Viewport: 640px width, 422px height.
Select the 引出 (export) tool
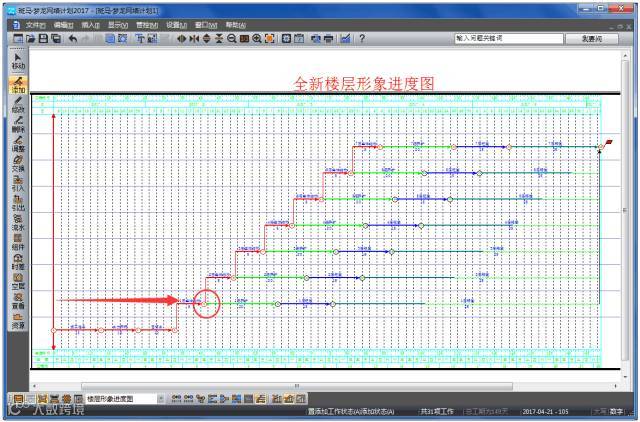(18, 203)
